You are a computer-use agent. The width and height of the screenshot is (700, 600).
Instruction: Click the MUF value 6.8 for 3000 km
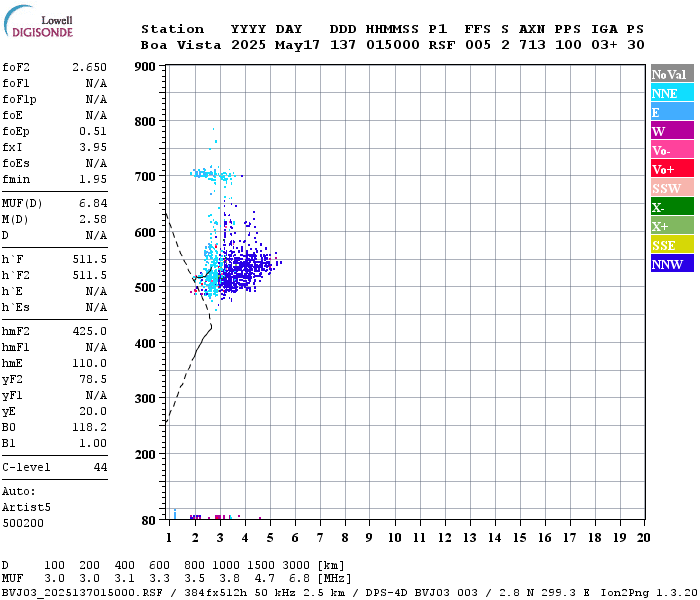(299, 579)
